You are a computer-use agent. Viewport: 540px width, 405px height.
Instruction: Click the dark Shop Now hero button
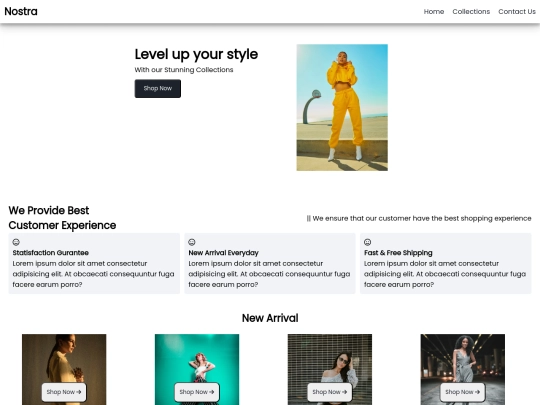point(158,89)
